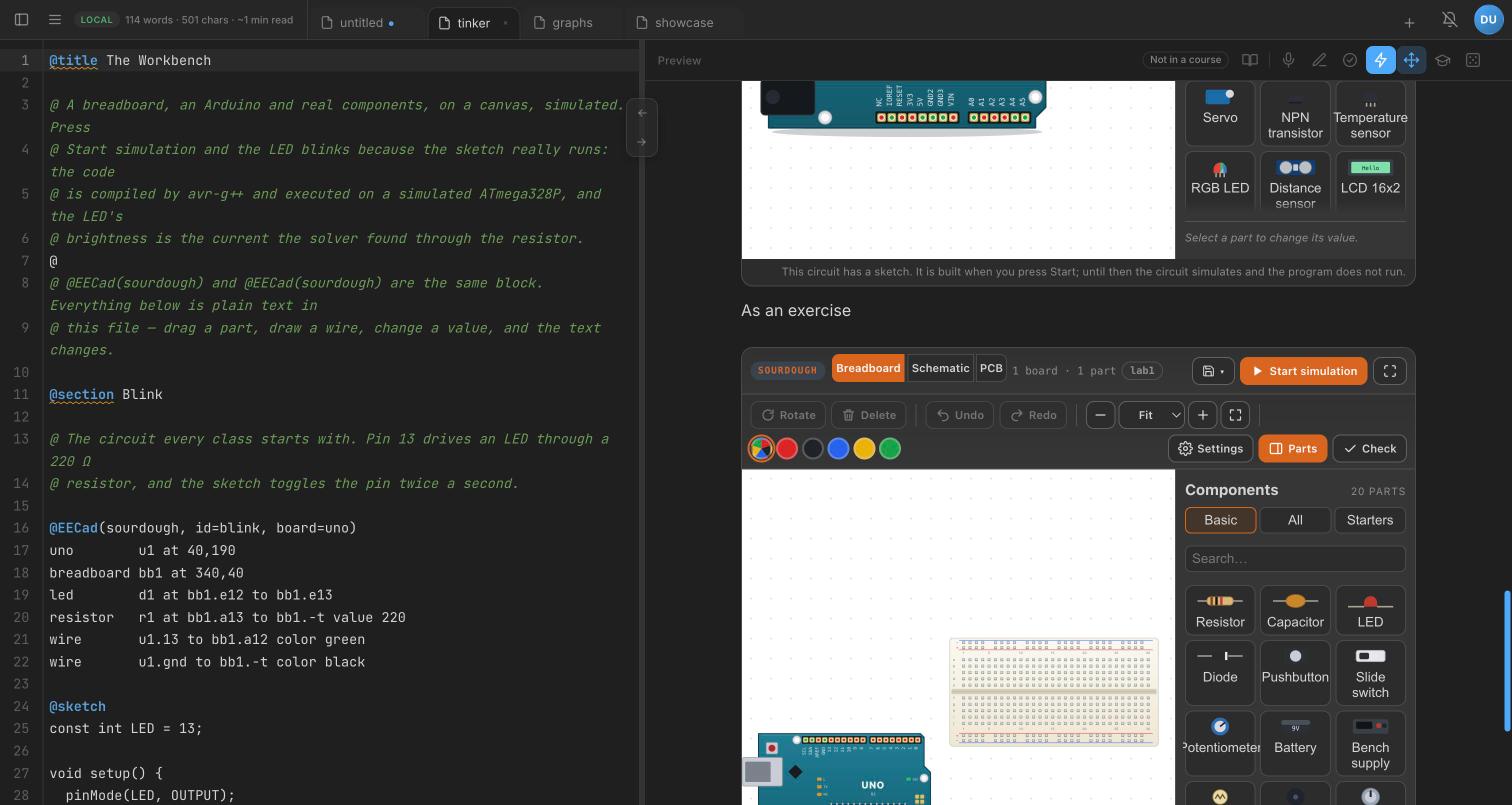Zoom in with the plus button

click(x=1202, y=415)
